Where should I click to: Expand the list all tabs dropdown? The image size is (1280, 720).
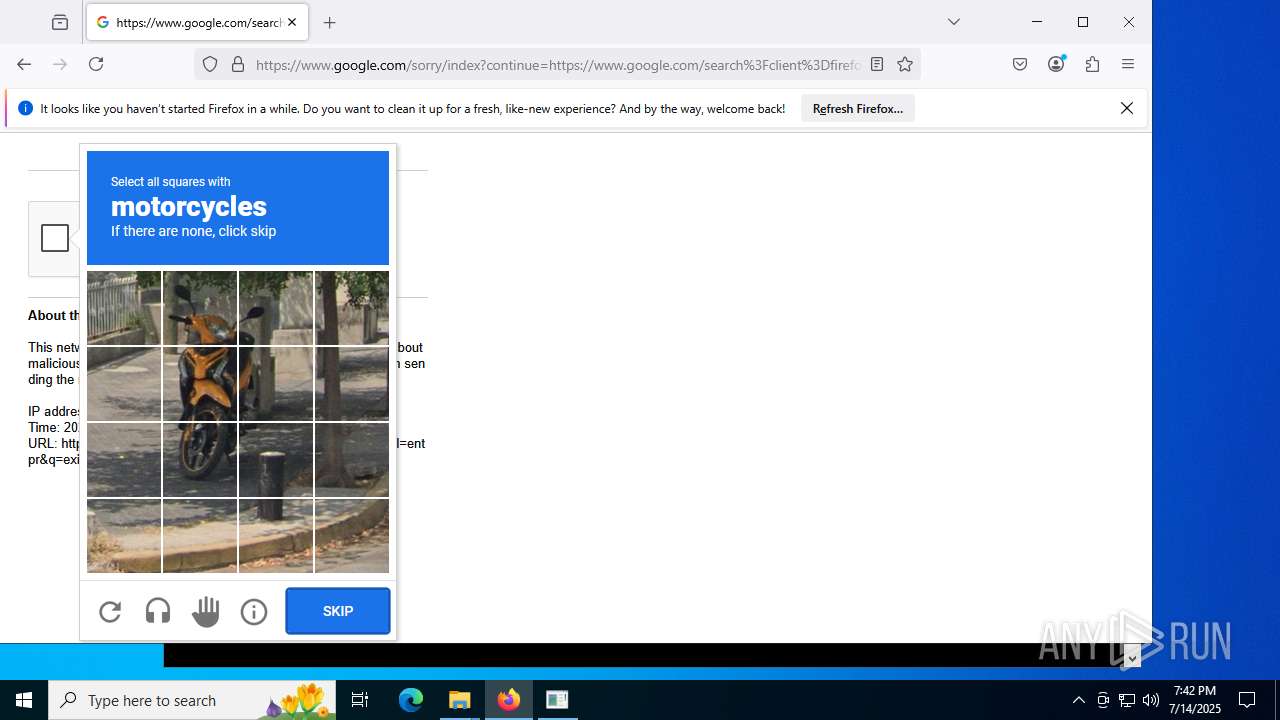click(x=954, y=22)
